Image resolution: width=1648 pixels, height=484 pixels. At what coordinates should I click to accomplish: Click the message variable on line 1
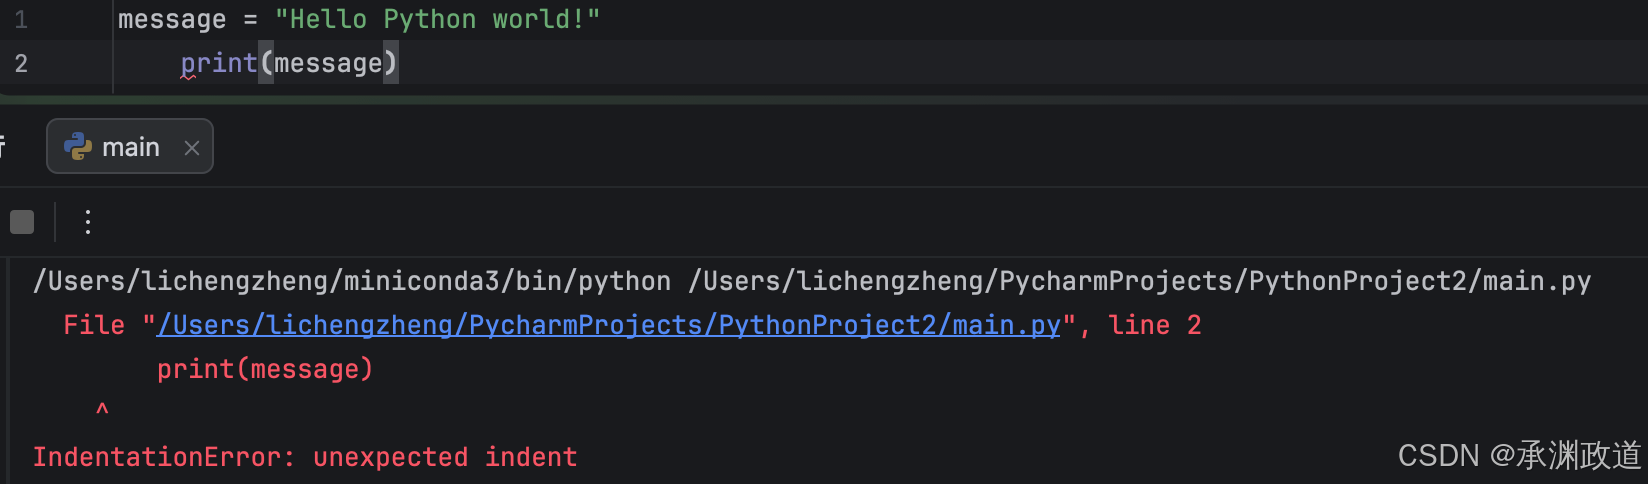coord(172,19)
